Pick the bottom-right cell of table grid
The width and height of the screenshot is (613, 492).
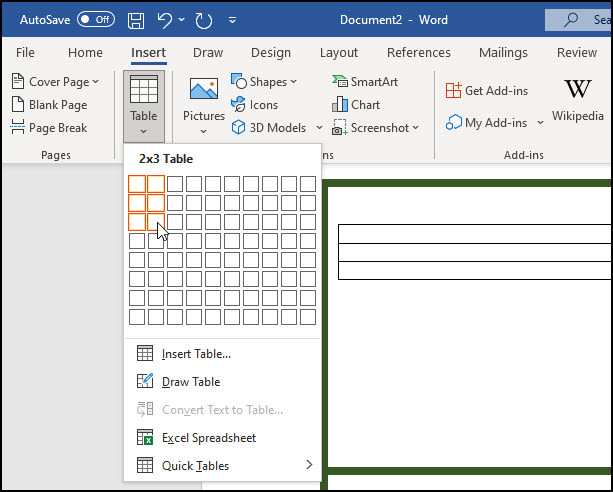(x=308, y=317)
